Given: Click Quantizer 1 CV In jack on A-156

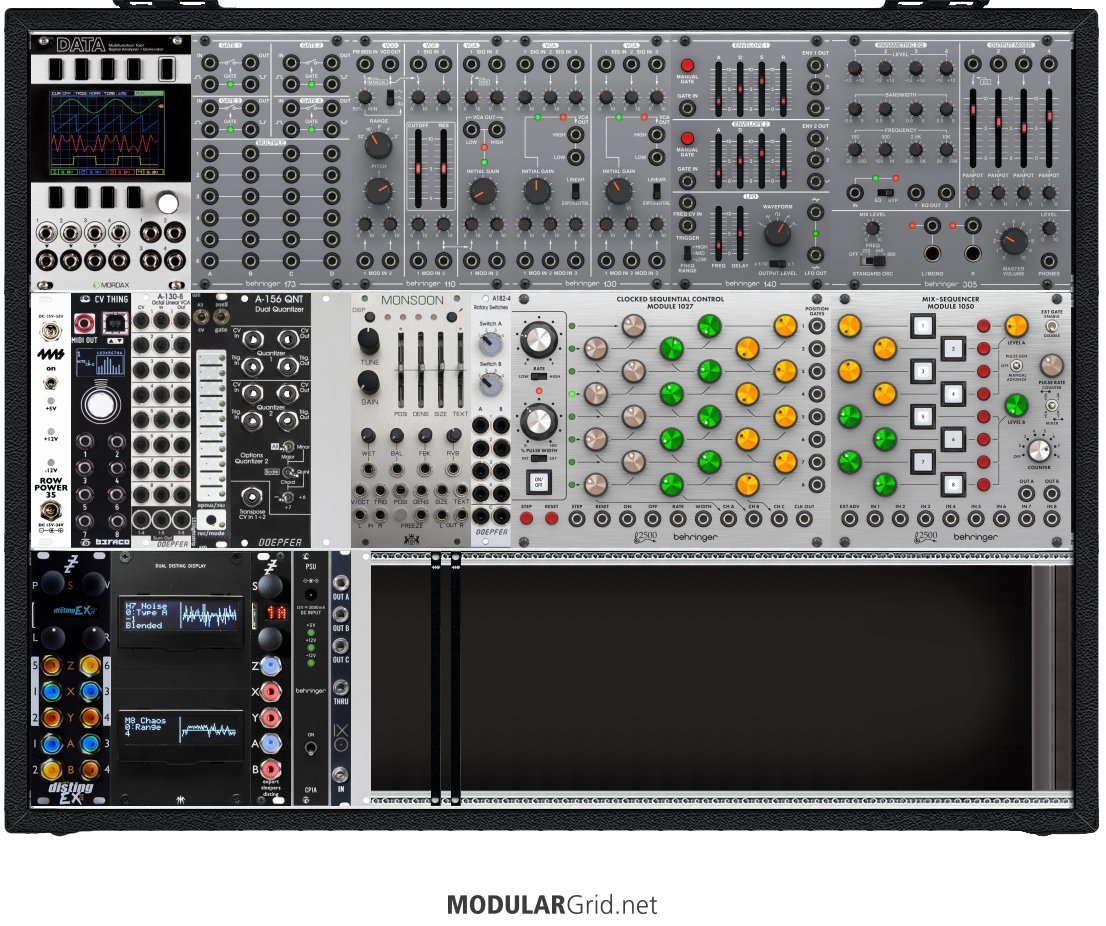Looking at the screenshot, I should pos(253,340).
